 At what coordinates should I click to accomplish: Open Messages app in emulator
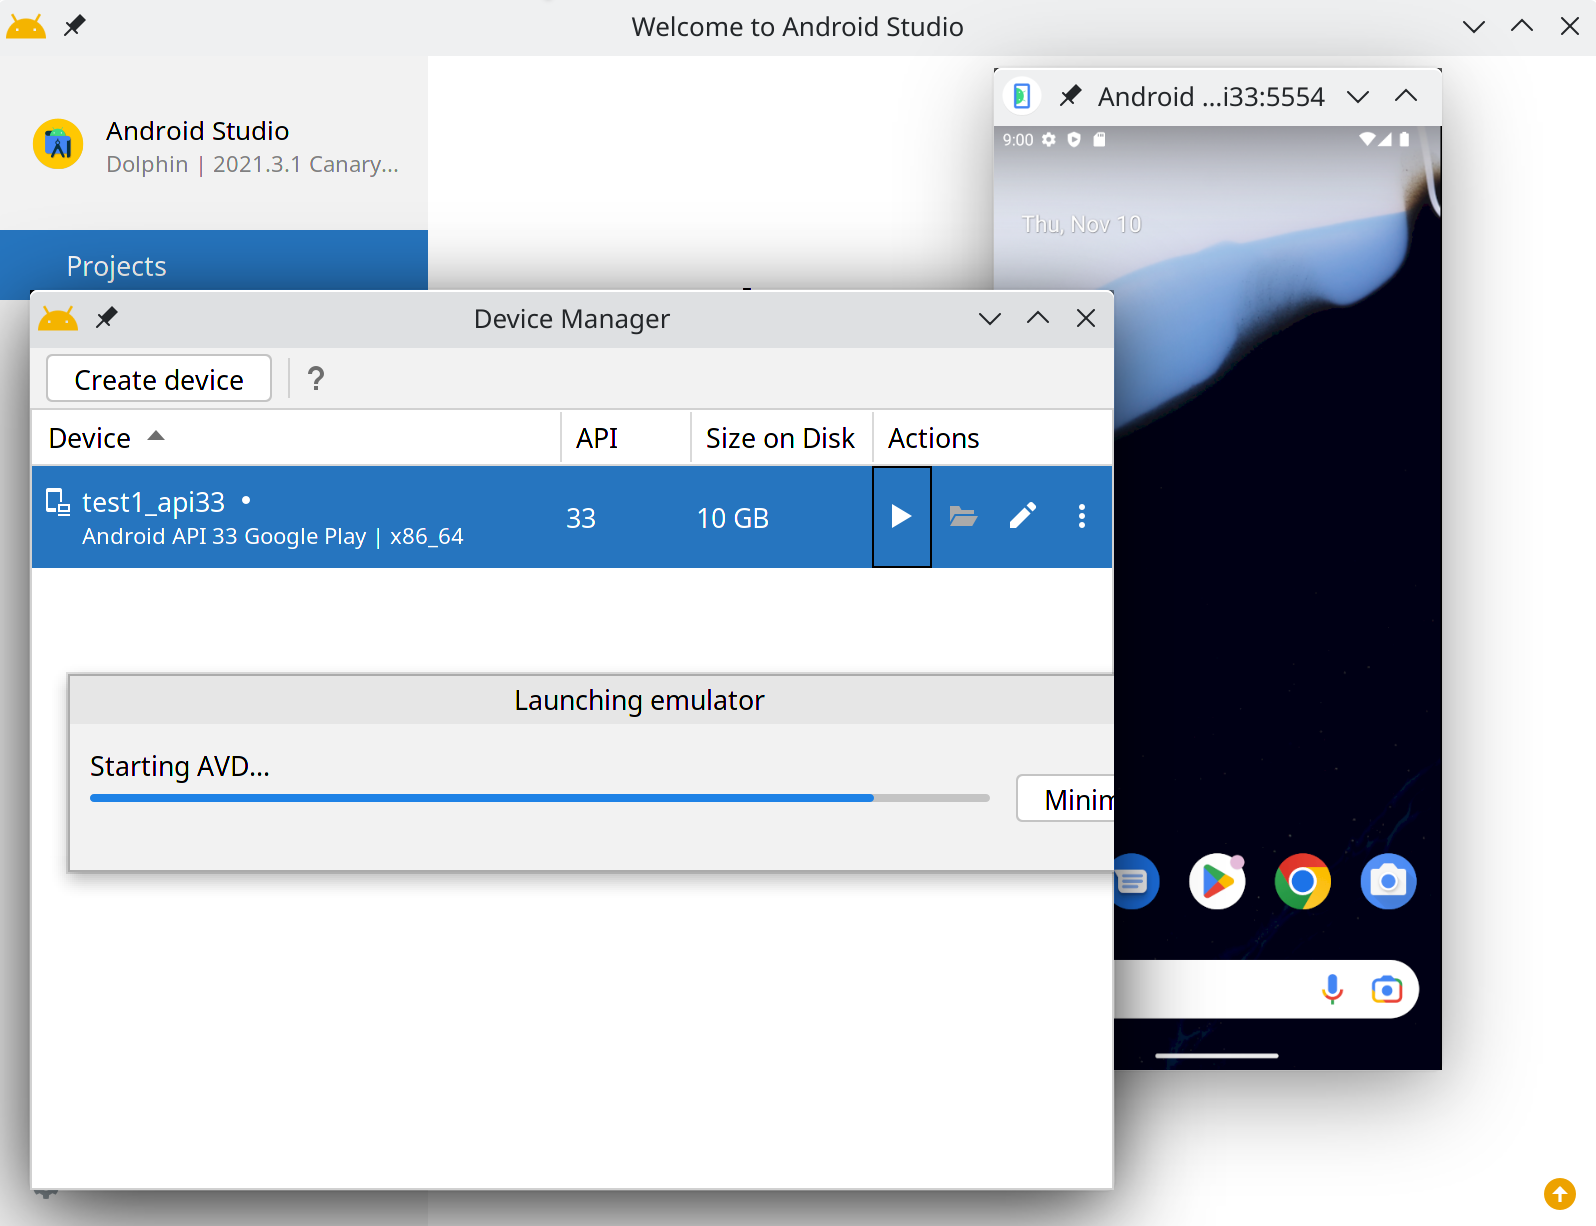point(1137,881)
